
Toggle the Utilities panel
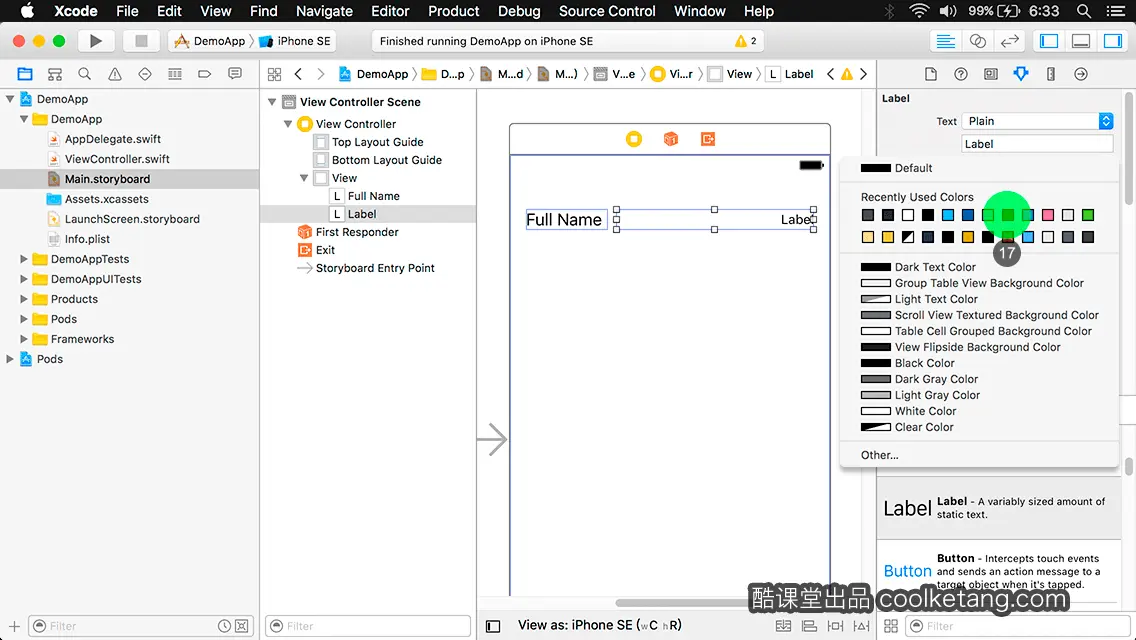1113,41
